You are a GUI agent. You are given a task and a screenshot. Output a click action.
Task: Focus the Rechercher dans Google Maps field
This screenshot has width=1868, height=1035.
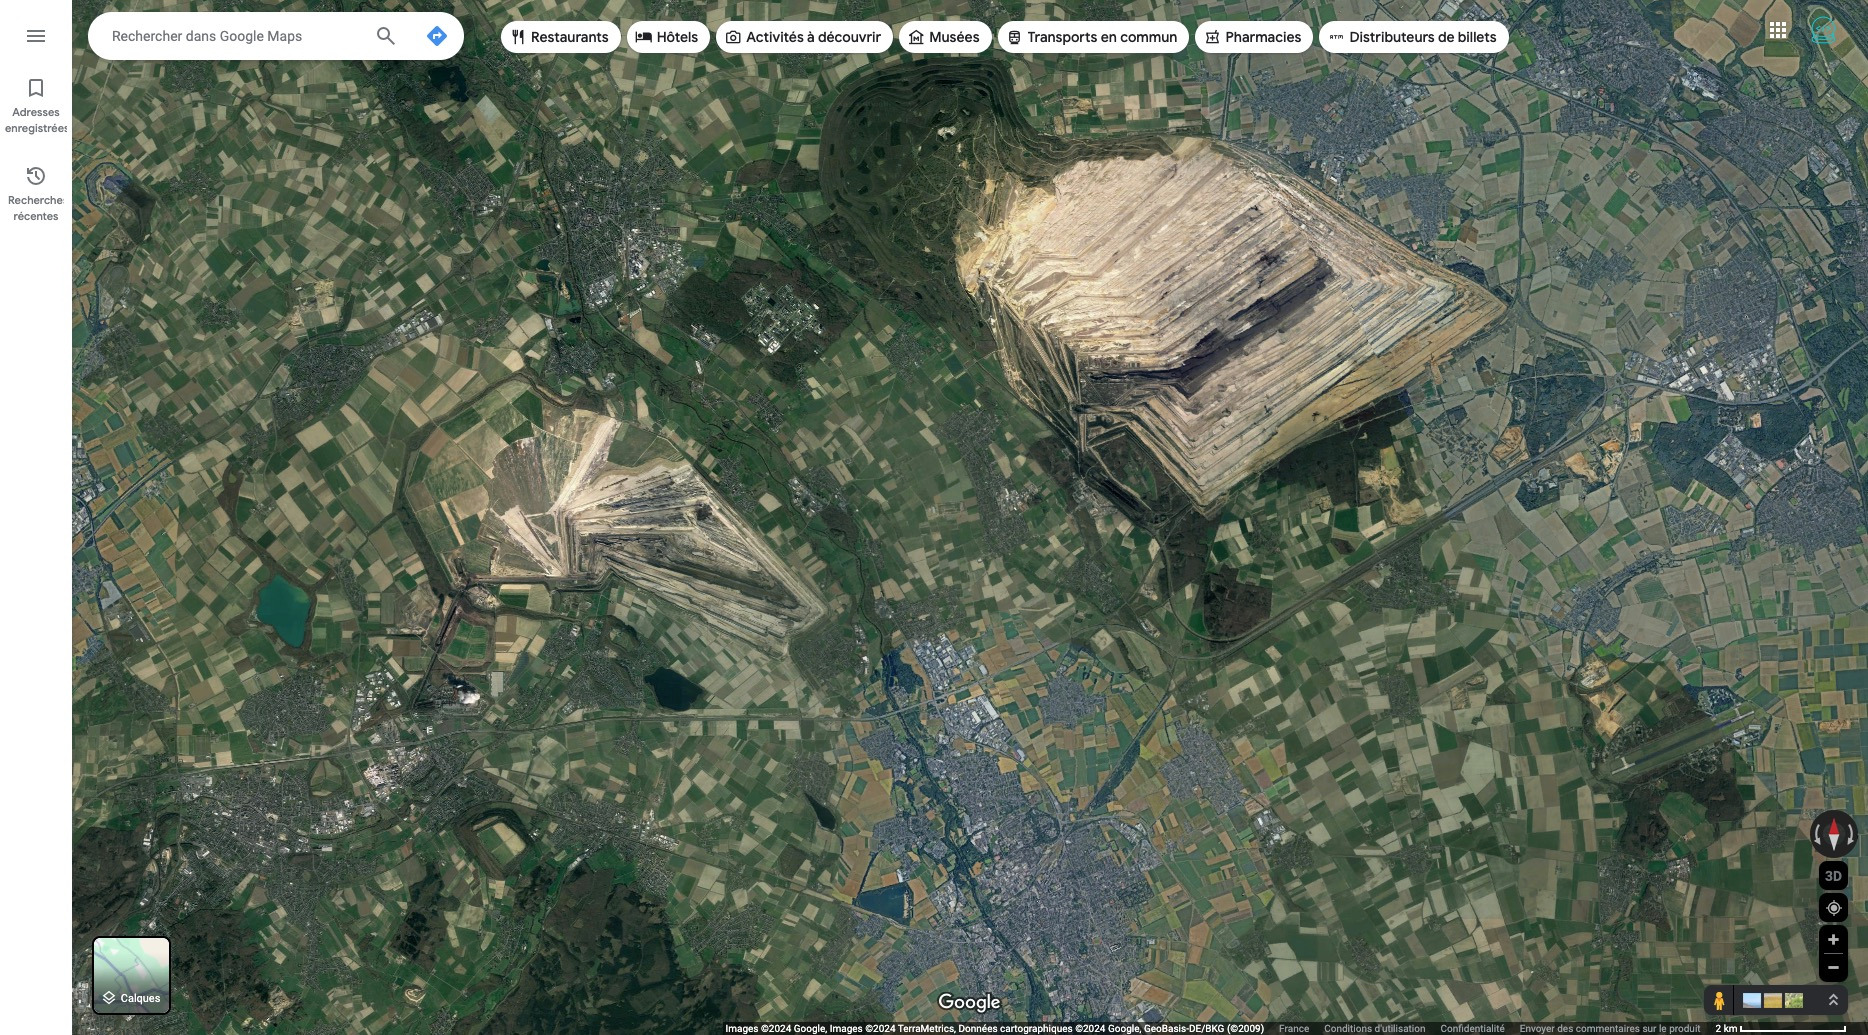pos(235,36)
